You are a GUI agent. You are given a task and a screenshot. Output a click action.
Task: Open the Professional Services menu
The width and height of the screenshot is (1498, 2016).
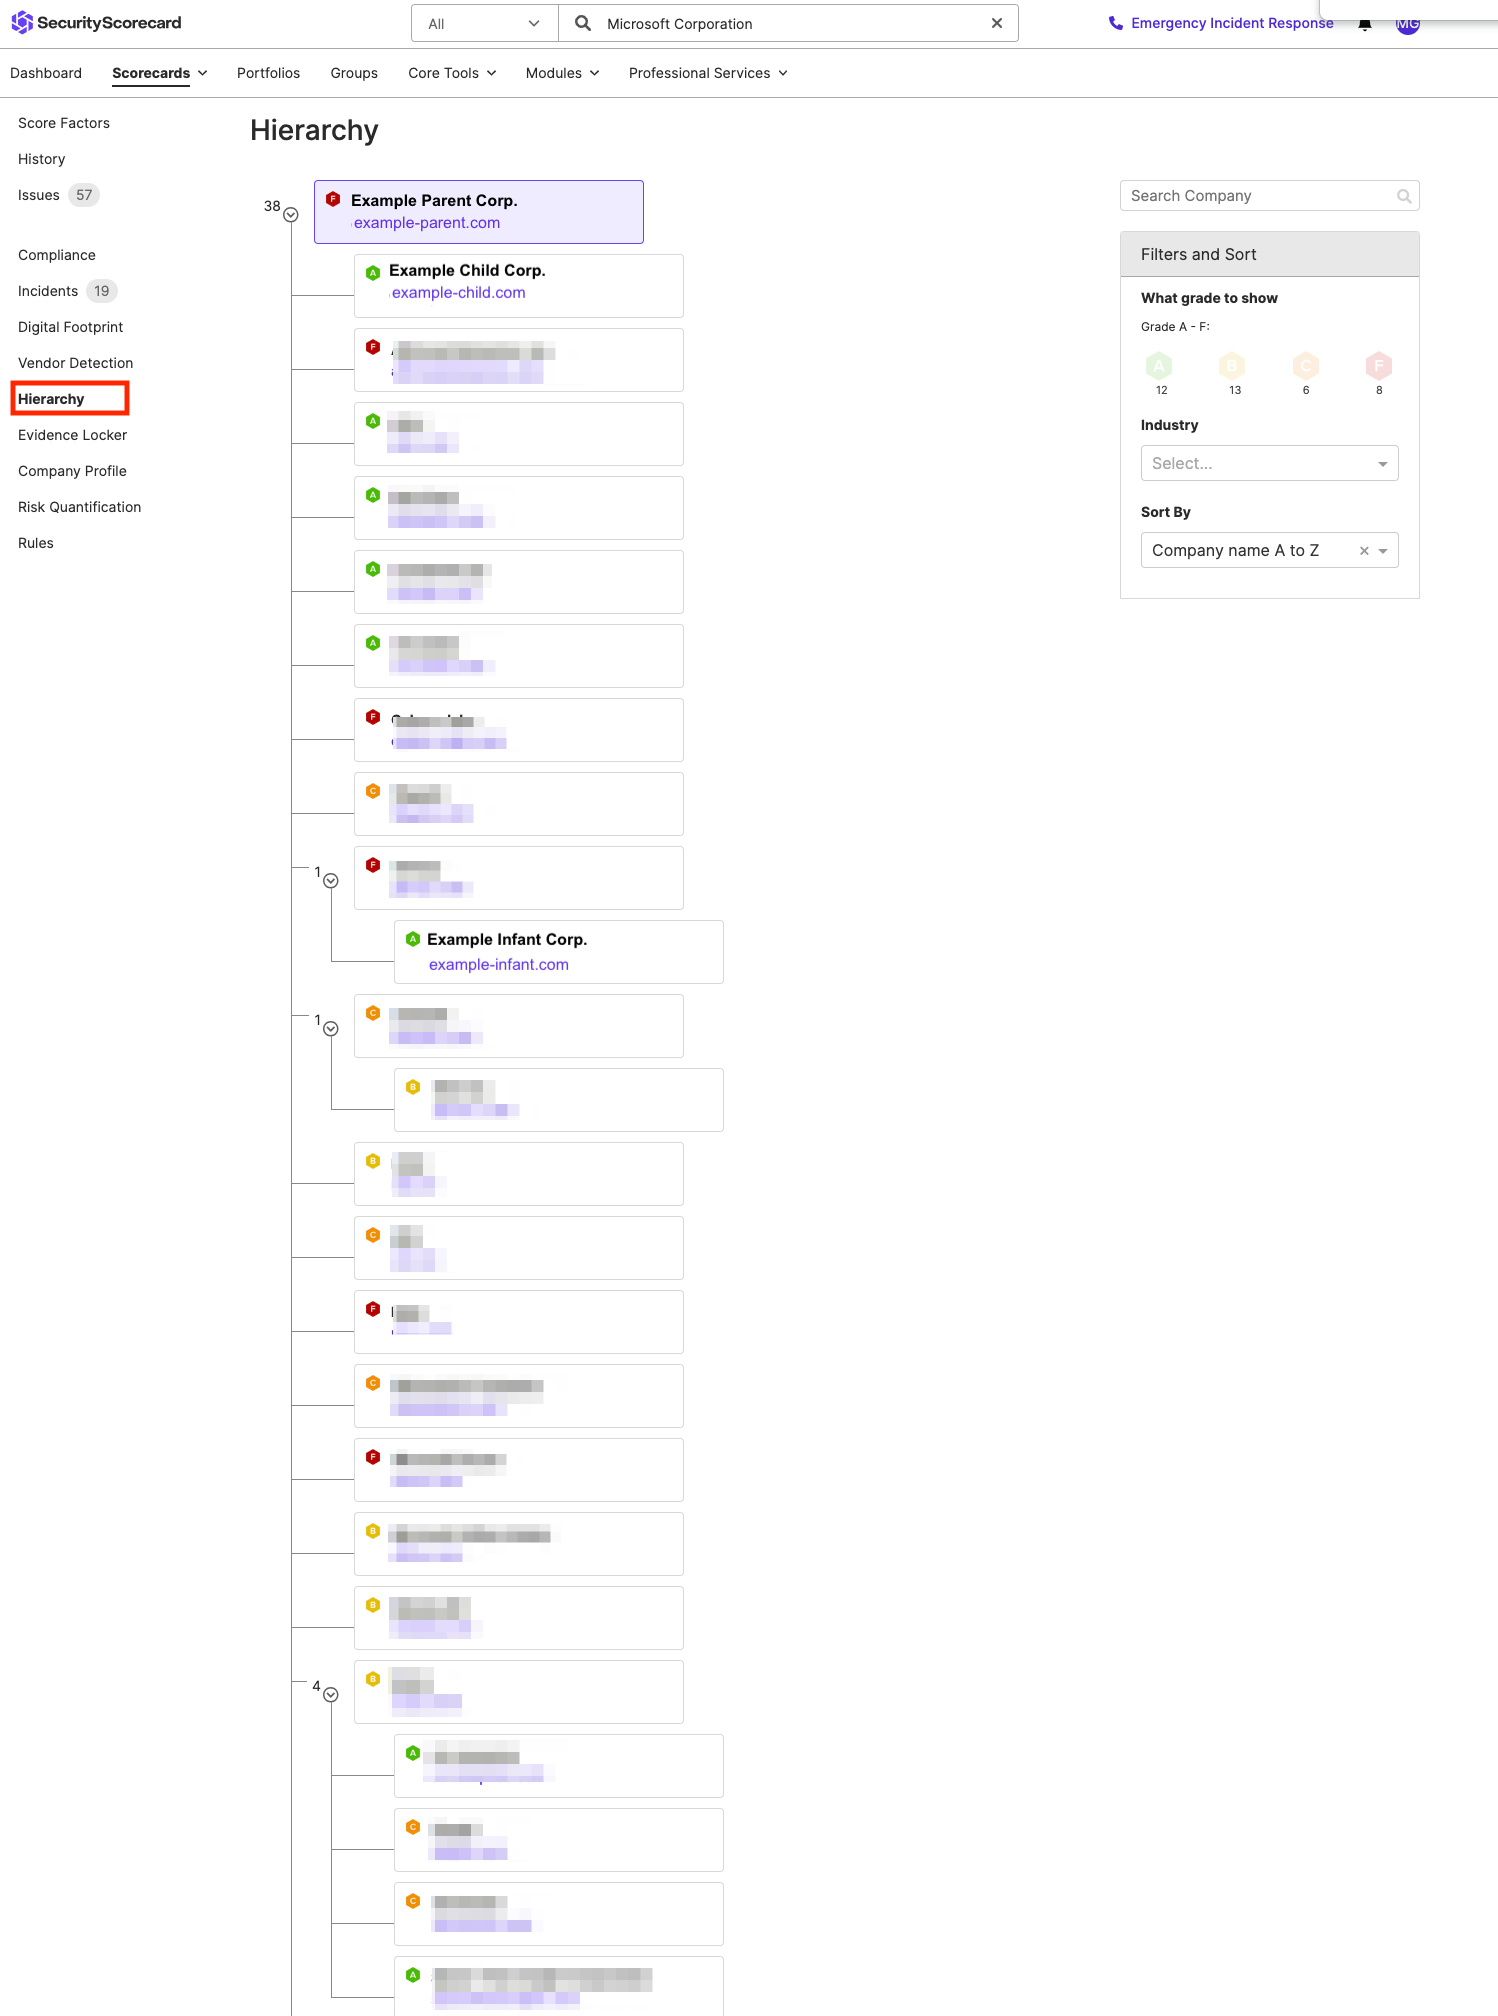click(708, 73)
